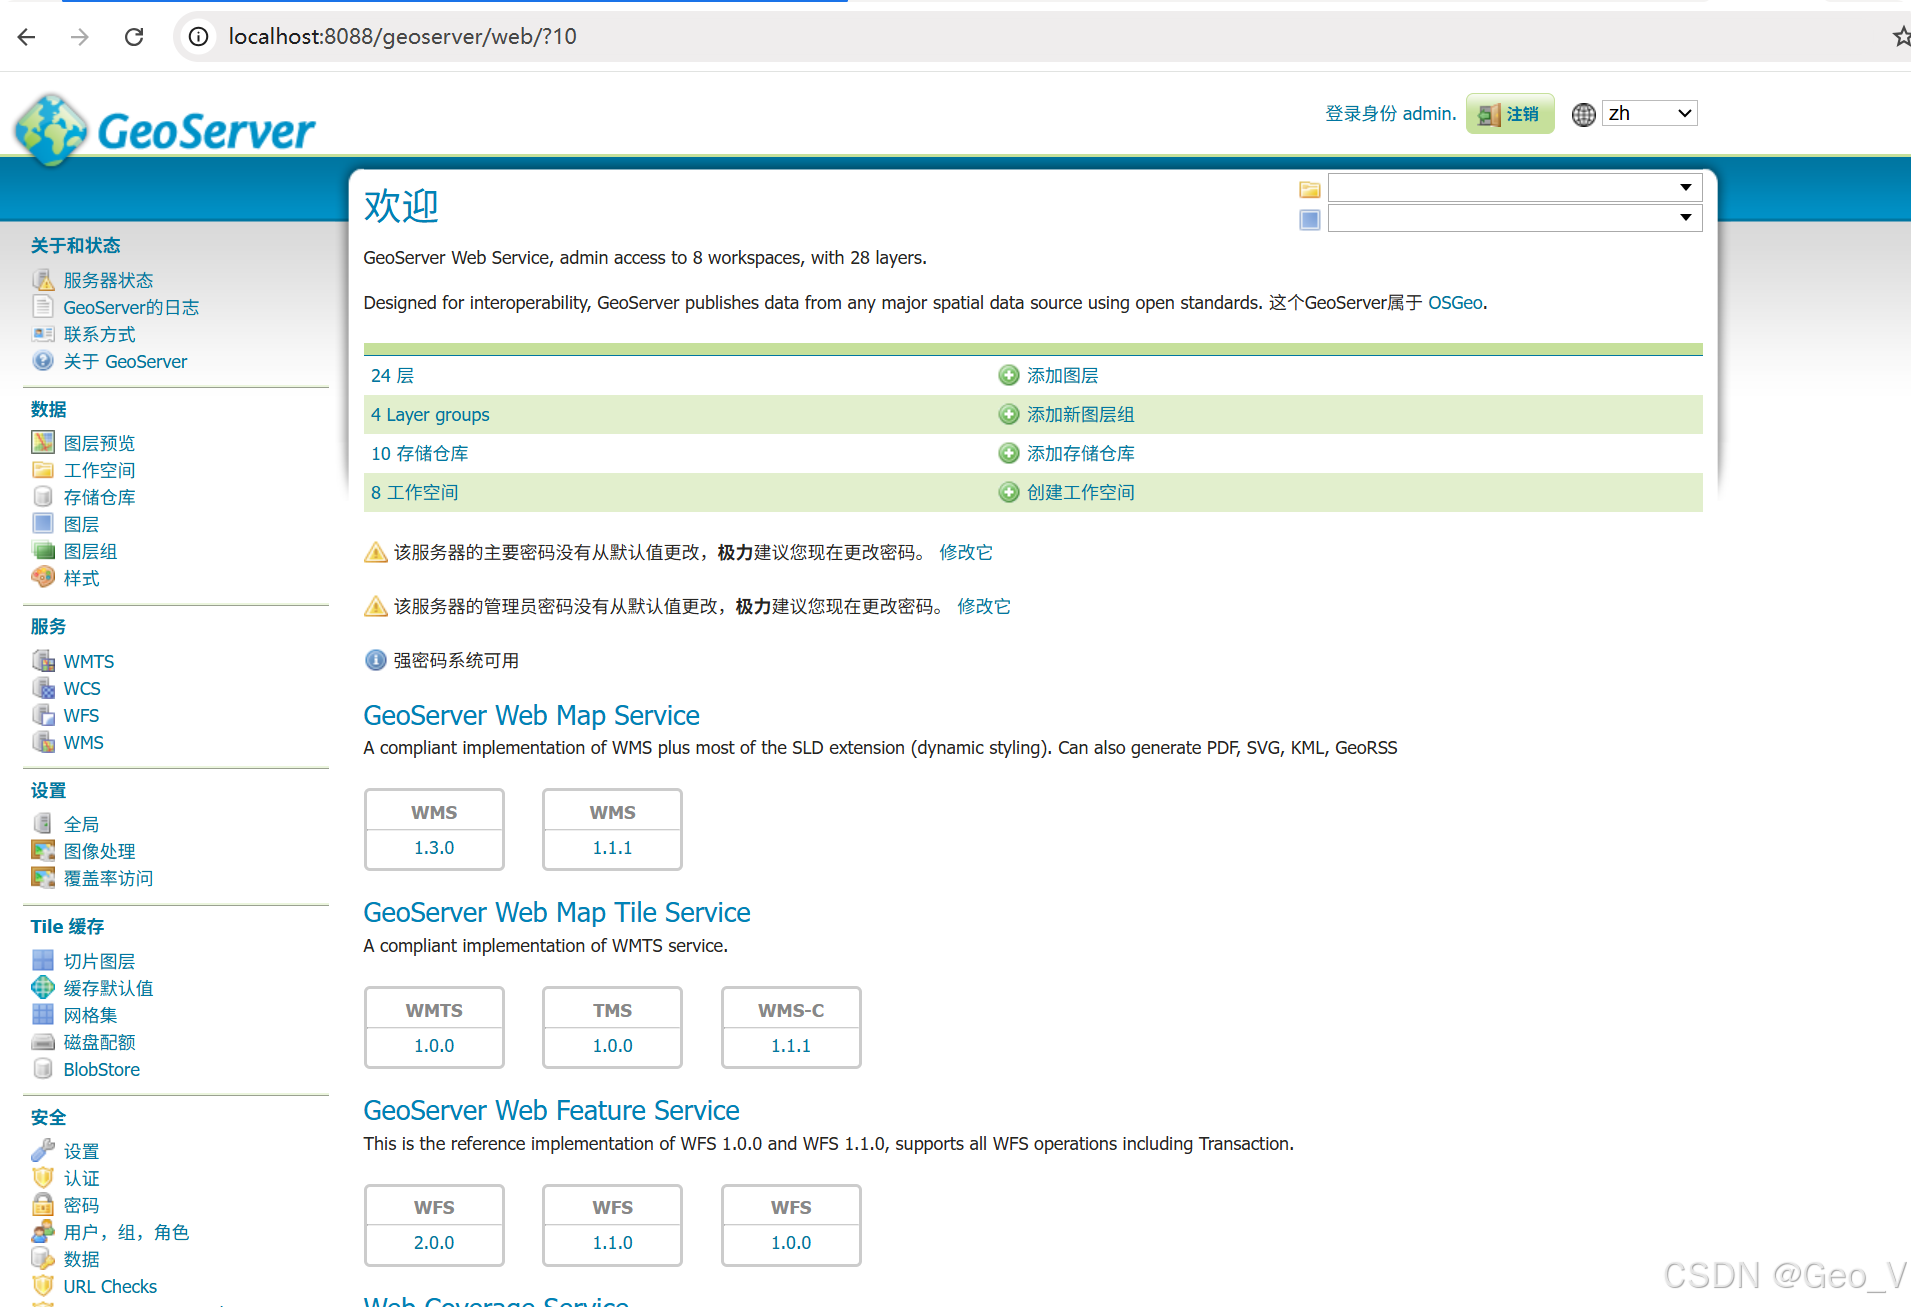Follow the OSGeo link
The height and width of the screenshot is (1307, 1911).
(x=1455, y=302)
